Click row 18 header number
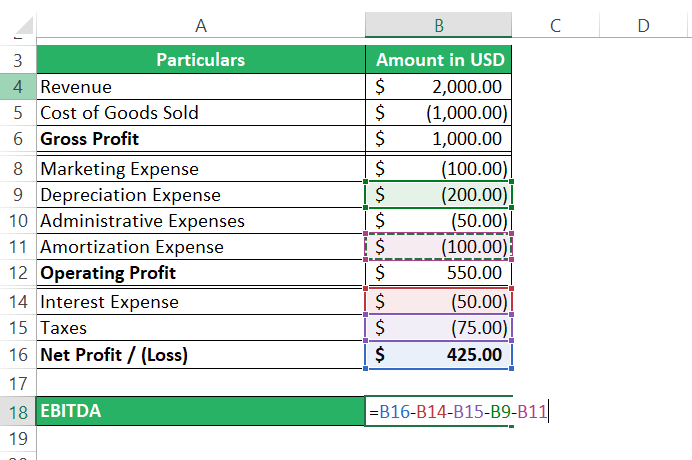 [x=18, y=410]
